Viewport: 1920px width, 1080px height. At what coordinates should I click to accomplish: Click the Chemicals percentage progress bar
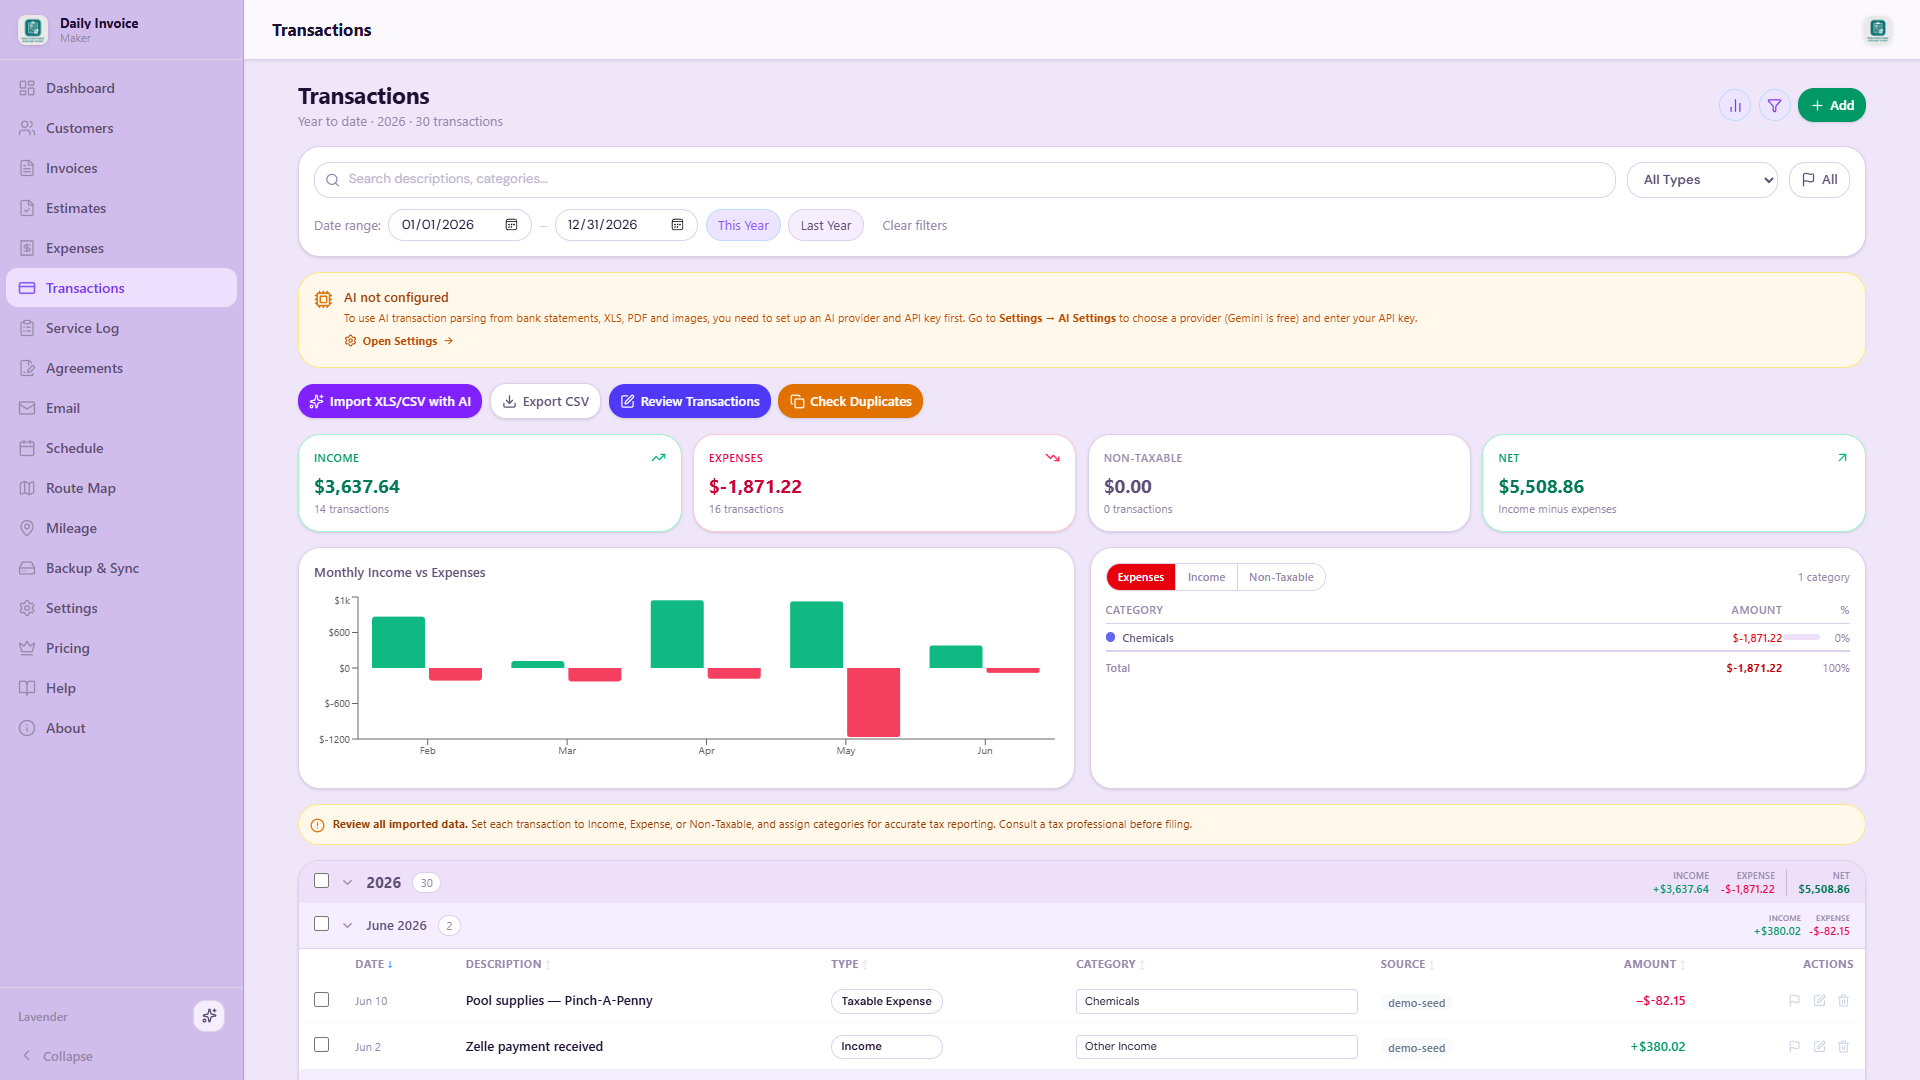[x=1802, y=637]
